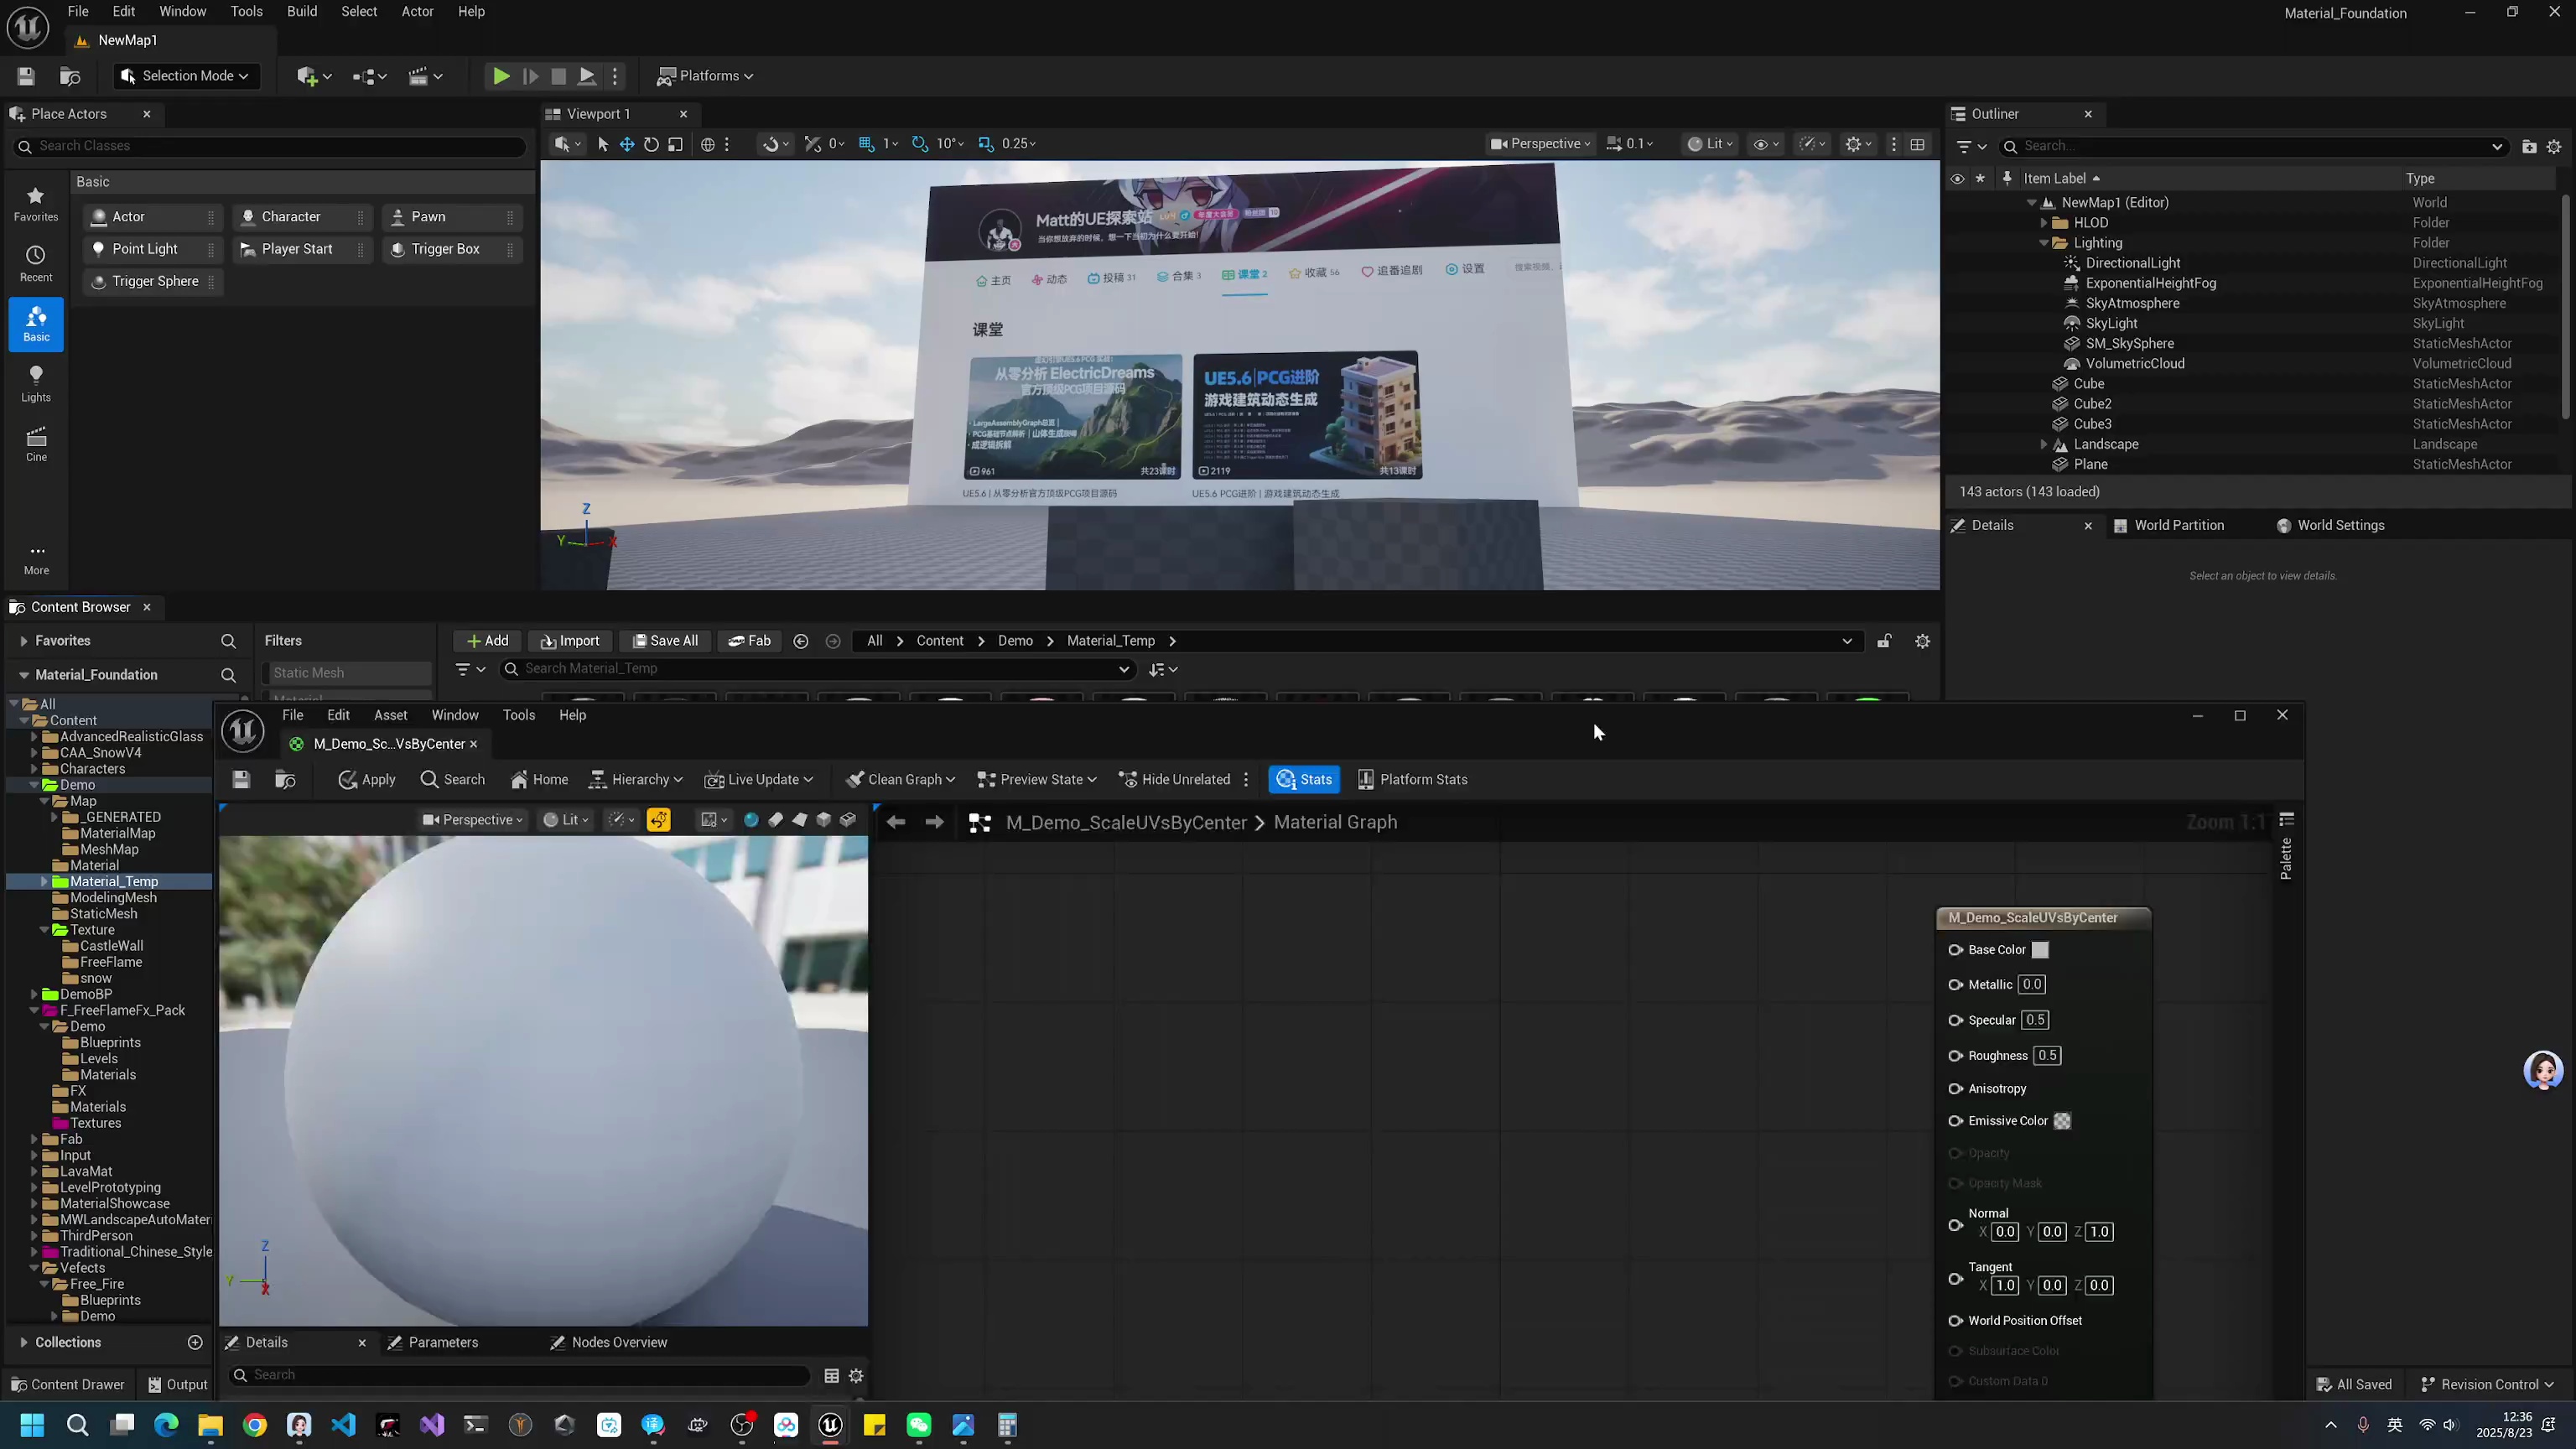This screenshot has width=2576, height=1449.
Task: Open the Build menu in the main menu bar
Action: (x=302, y=12)
